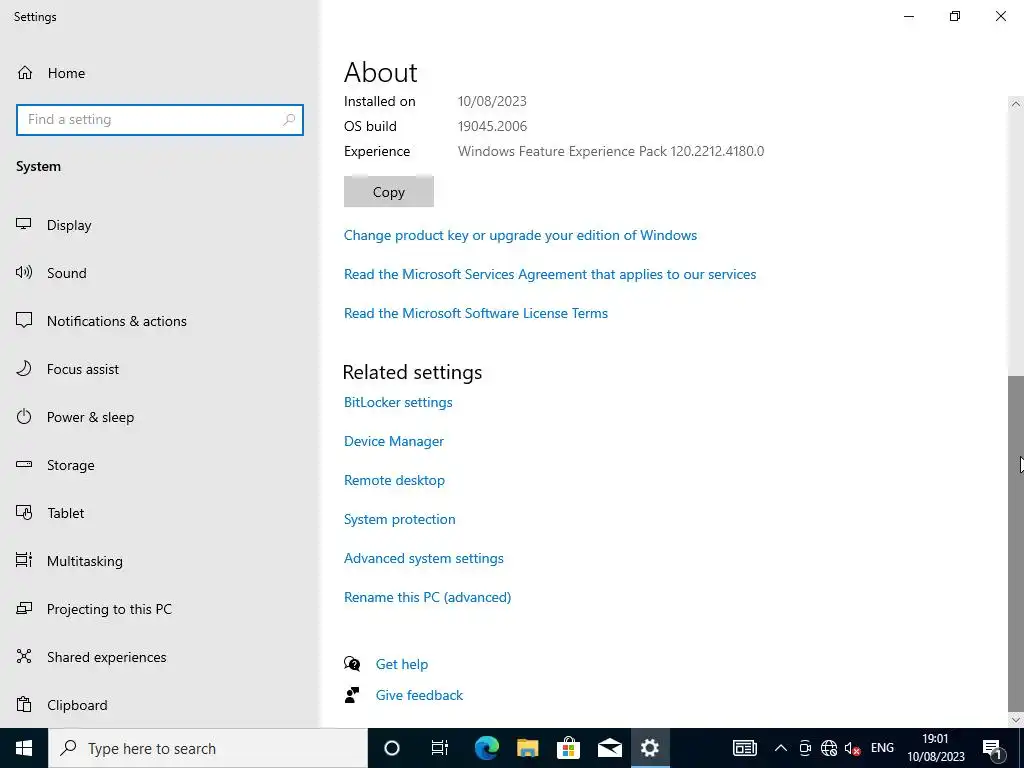This screenshot has width=1024, height=768.
Task: Open the Clipboard icon in the sidebar
Action: click(24, 705)
